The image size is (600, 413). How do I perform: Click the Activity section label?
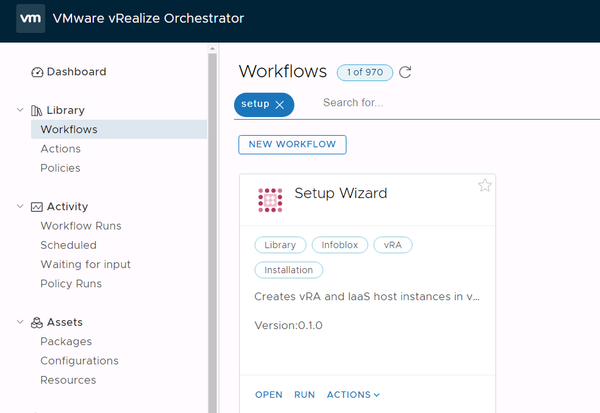coord(67,207)
